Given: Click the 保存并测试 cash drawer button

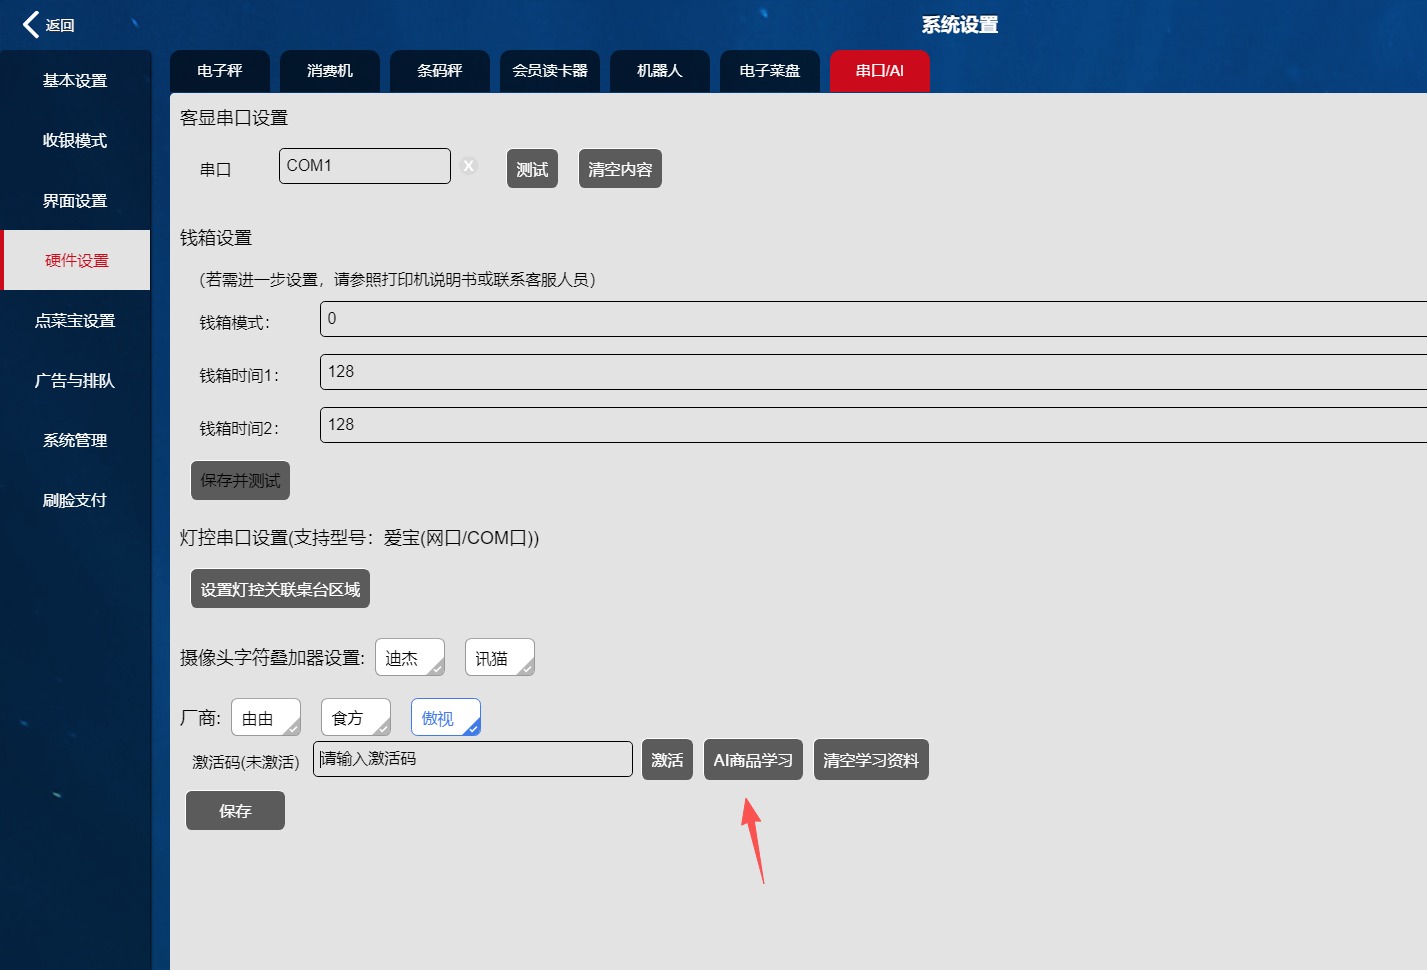Looking at the screenshot, I should click(x=240, y=481).
